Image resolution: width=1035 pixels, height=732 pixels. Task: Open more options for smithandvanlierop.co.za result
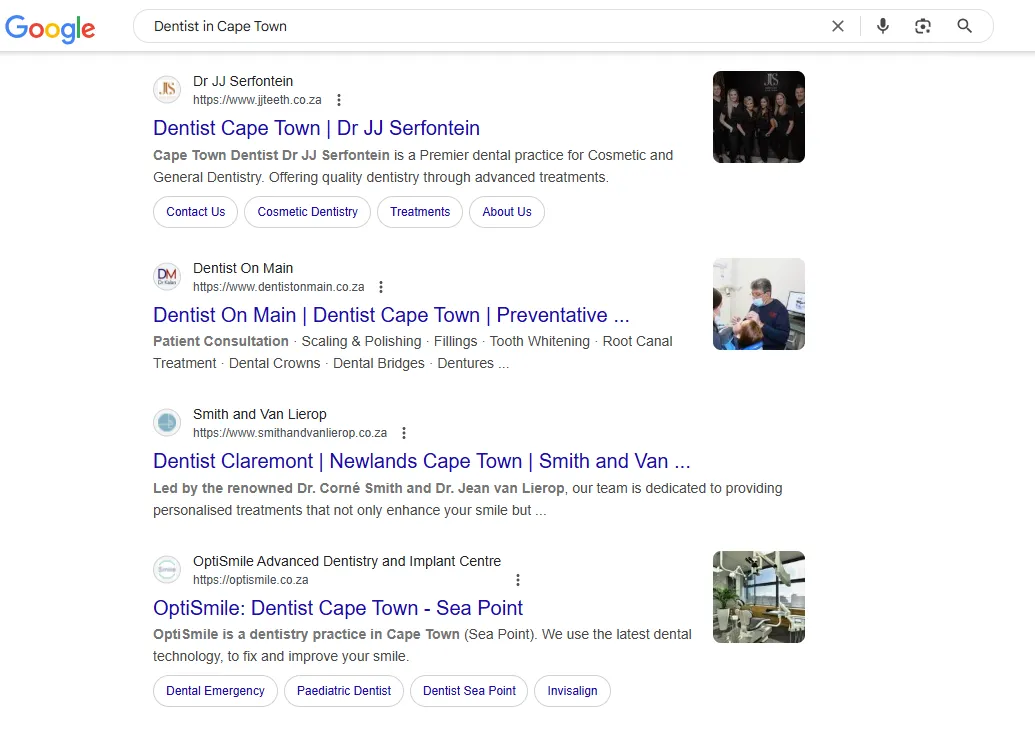click(x=404, y=433)
